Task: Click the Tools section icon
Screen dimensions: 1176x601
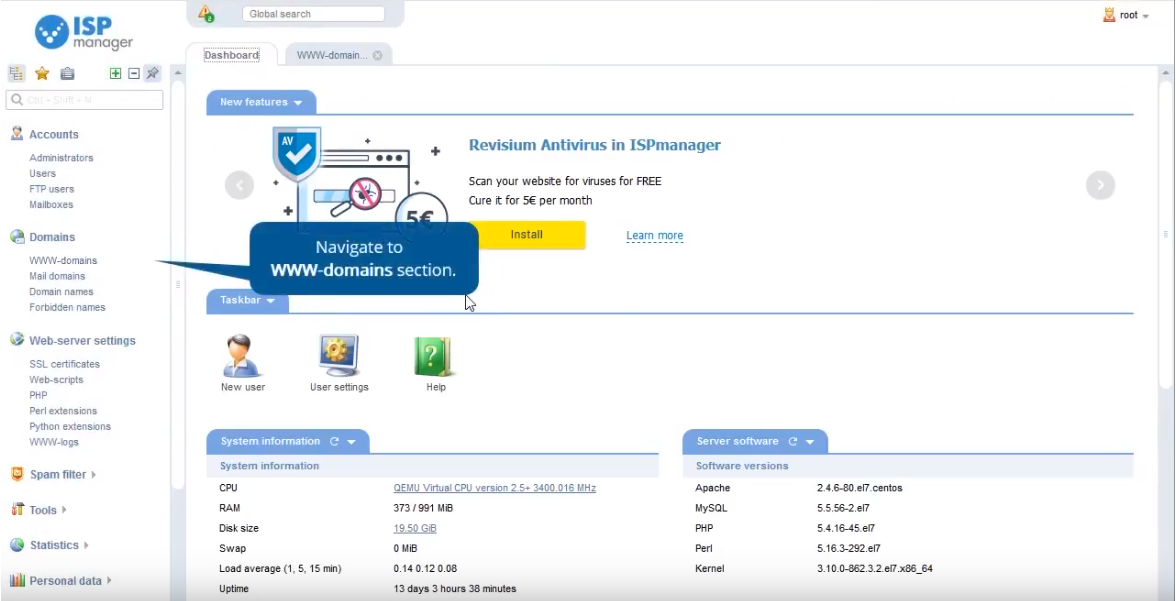Action: 17,509
